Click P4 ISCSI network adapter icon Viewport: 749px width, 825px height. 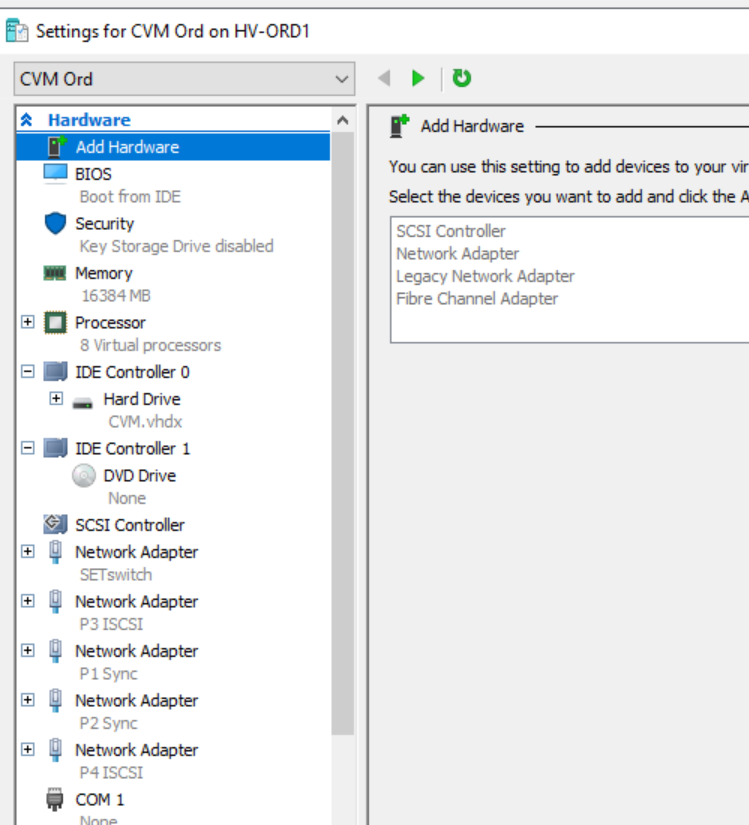(x=55, y=750)
